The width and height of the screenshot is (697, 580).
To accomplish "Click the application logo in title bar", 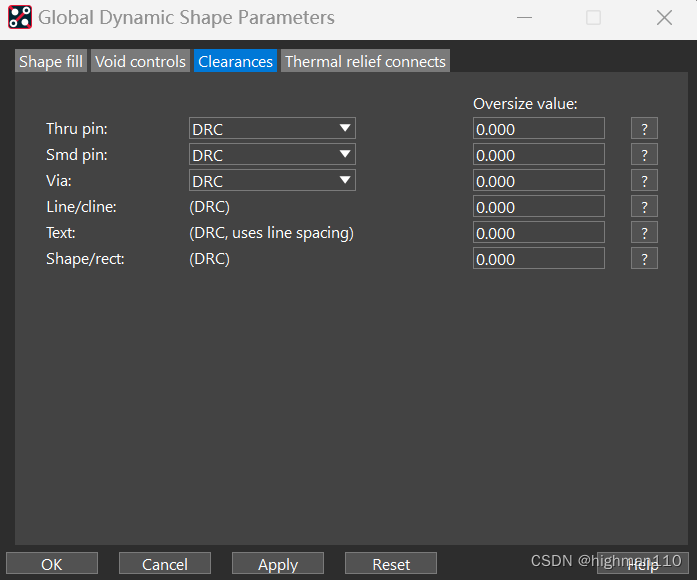I will click(20, 18).
